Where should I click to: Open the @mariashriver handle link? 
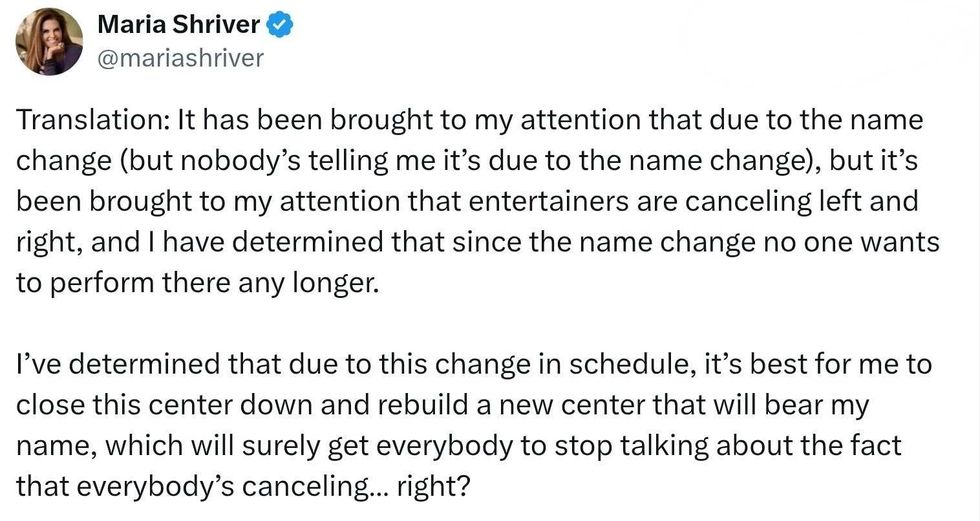[181, 58]
